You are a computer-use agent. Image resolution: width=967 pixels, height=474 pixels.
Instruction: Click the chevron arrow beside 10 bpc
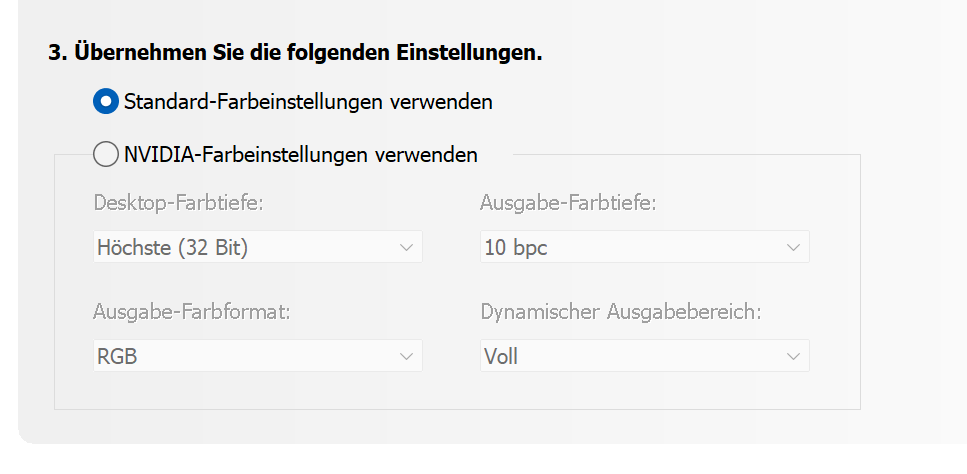pyautogui.click(x=793, y=248)
